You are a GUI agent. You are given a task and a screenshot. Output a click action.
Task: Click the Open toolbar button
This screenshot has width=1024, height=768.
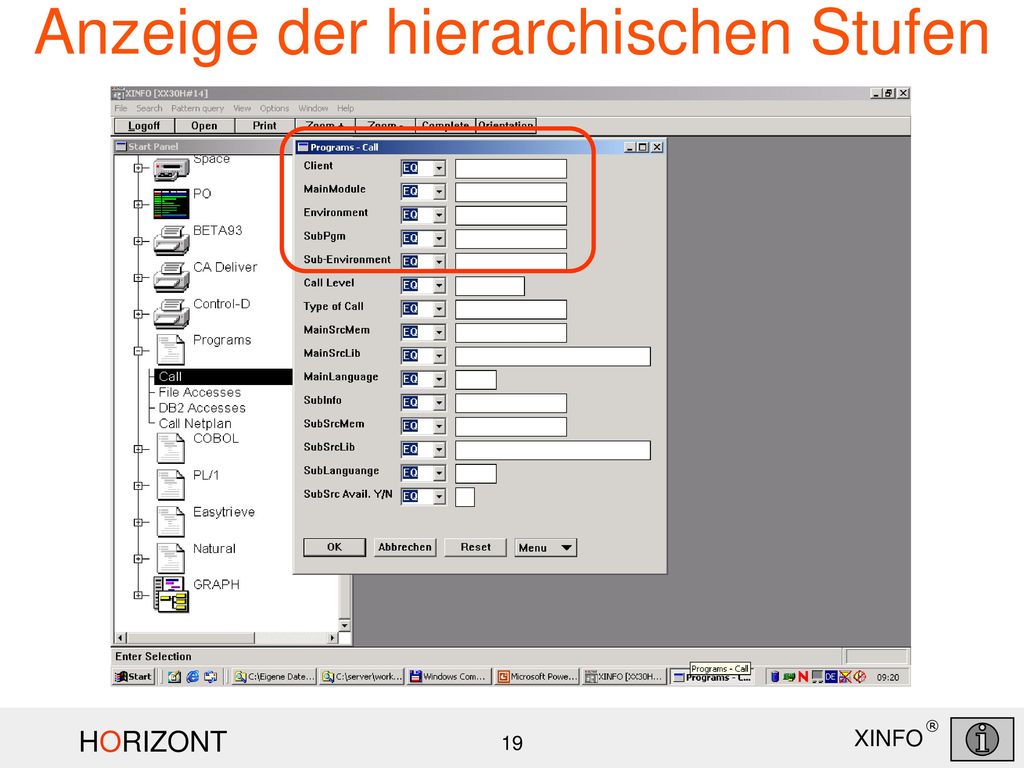pyautogui.click(x=204, y=126)
